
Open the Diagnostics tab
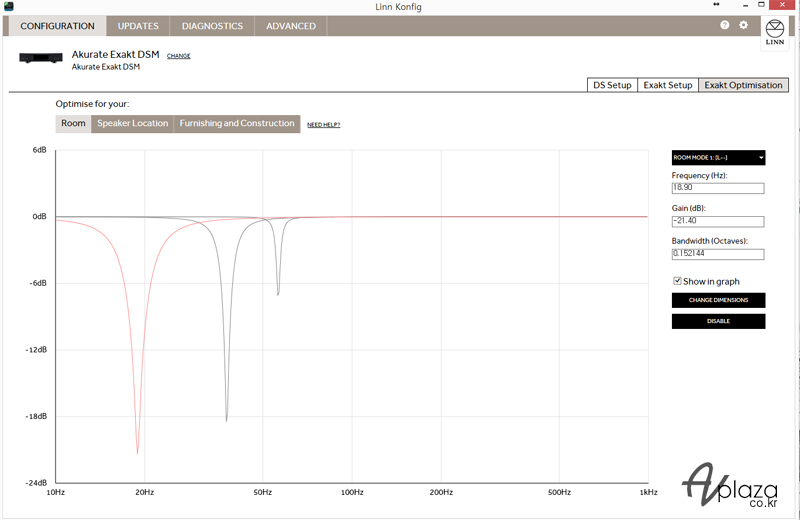click(212, 26)
